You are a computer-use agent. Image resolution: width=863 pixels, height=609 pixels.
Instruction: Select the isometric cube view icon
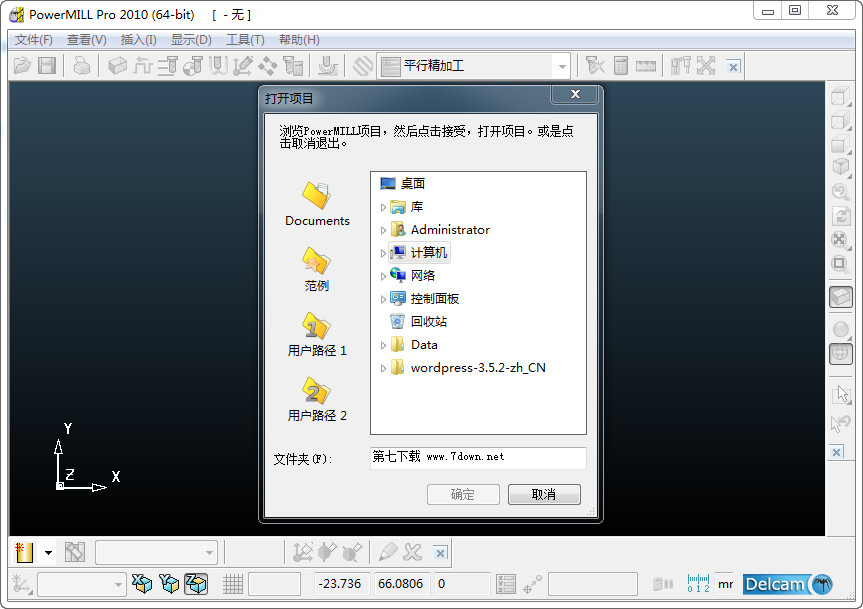pyautogui.click(x=840, y=166)
